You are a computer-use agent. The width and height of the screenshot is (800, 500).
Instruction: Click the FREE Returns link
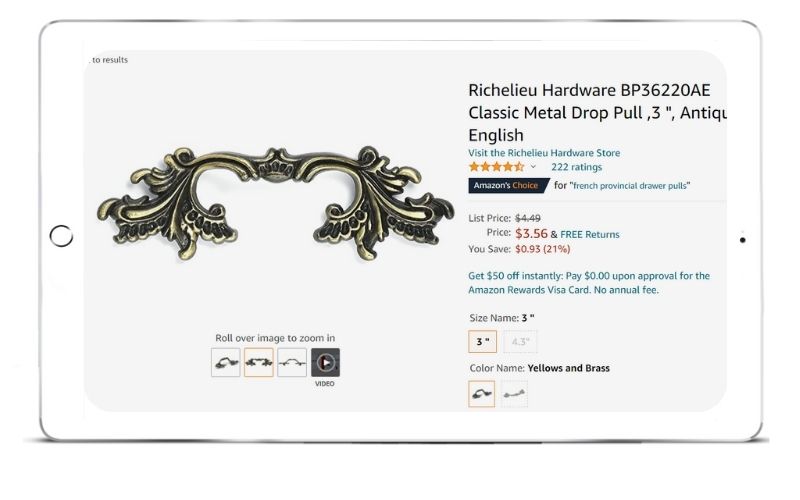coord(590,234)
